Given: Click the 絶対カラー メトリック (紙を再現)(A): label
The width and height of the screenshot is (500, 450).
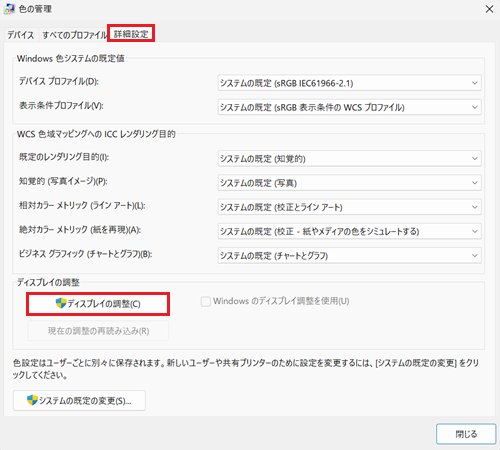Looking at the screenshot, I should point(80,230).
